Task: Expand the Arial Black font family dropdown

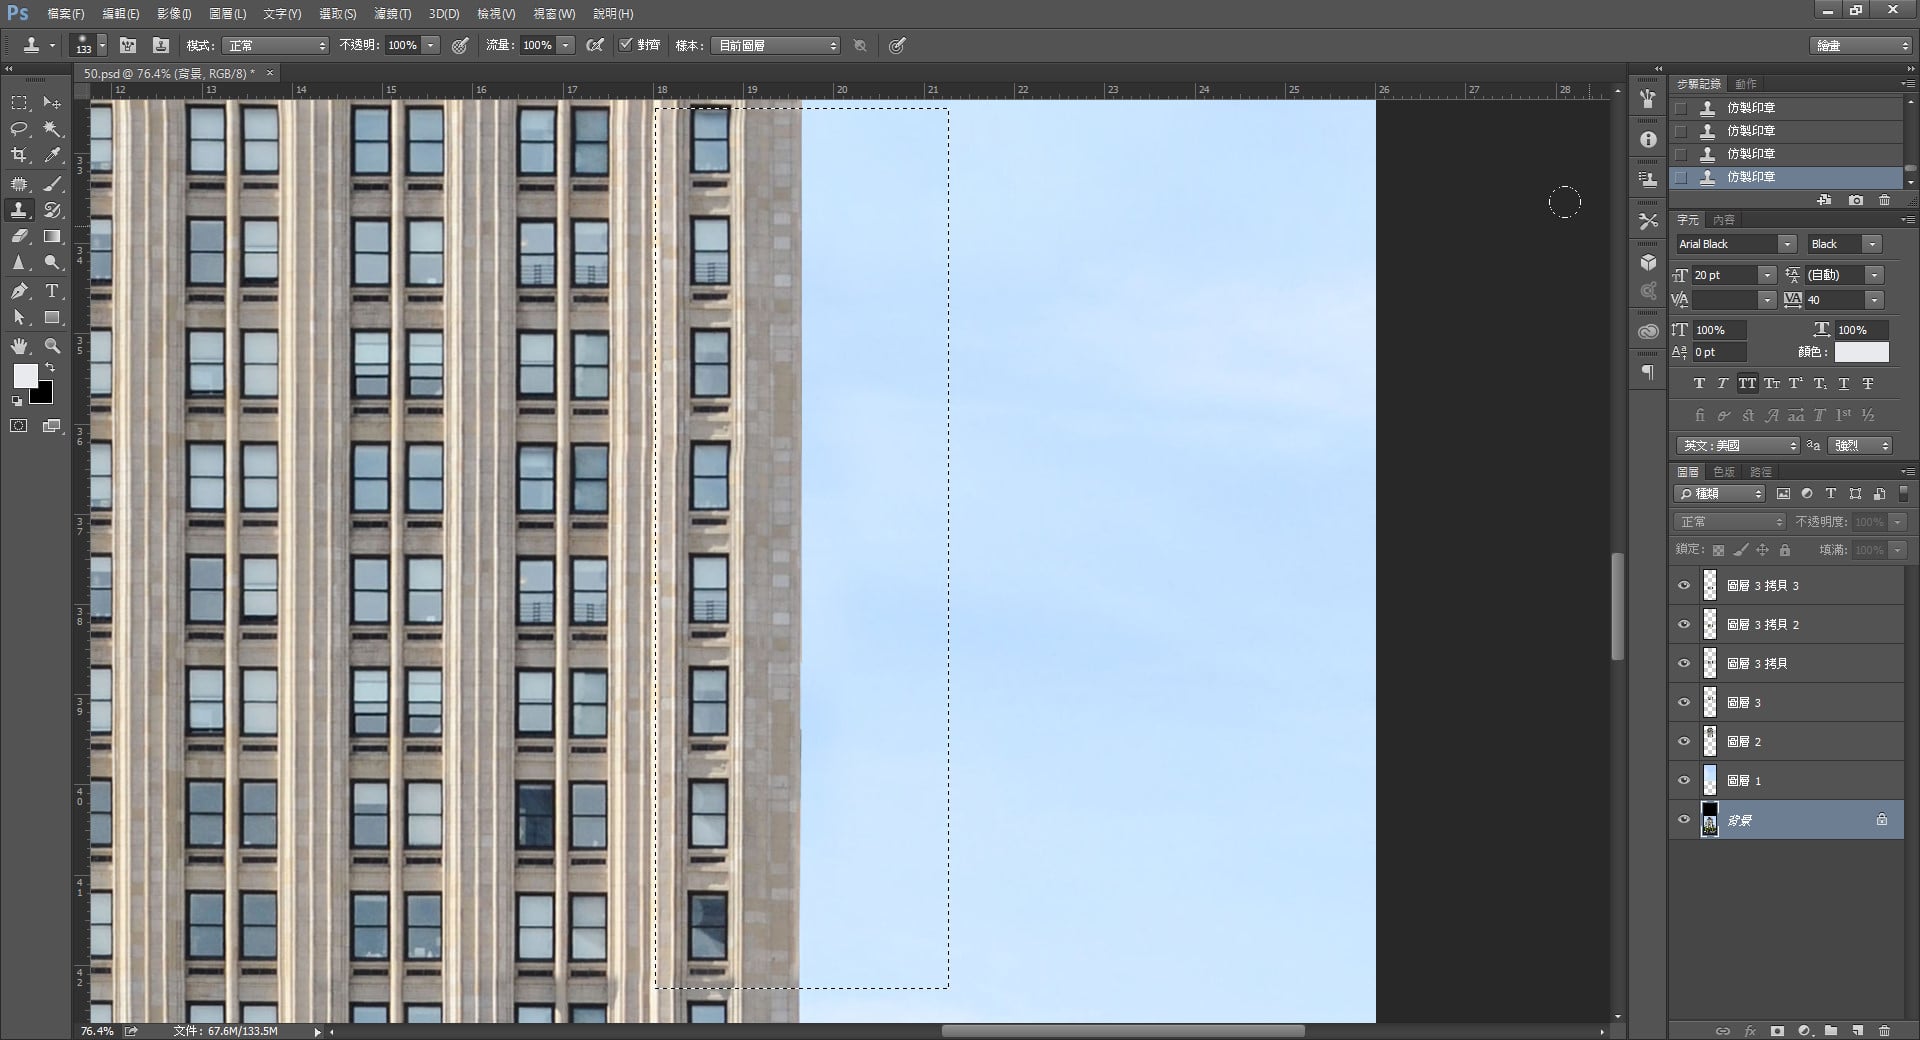Action: (1786, 244)
